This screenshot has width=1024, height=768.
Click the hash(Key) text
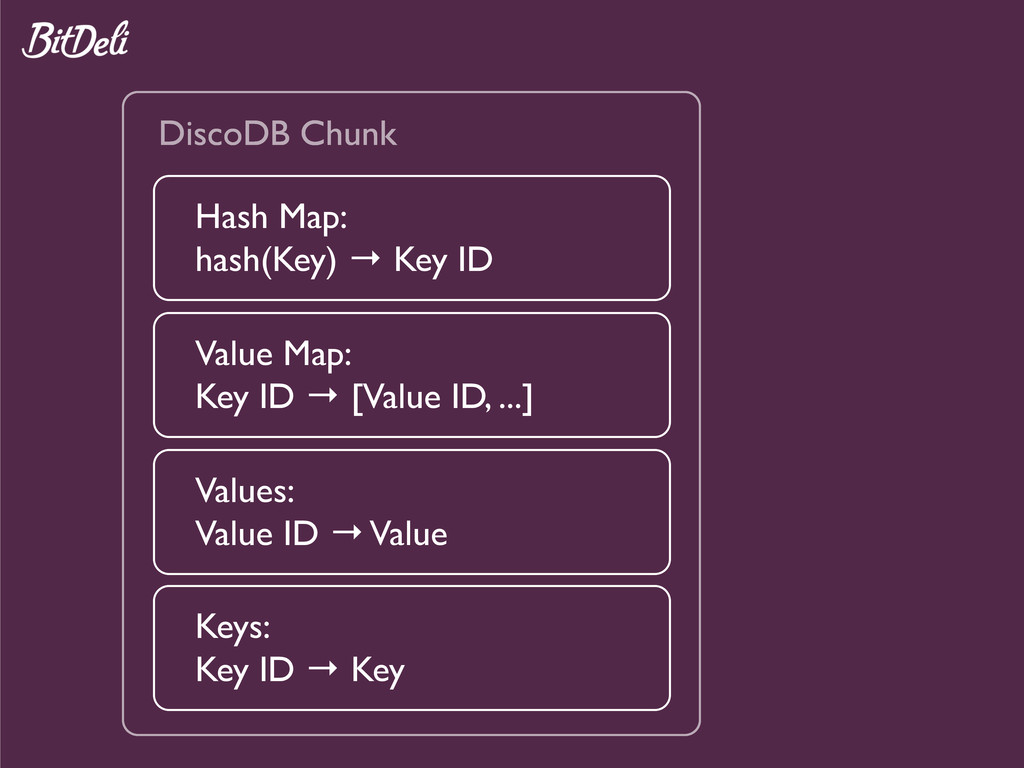click(266, 261)
